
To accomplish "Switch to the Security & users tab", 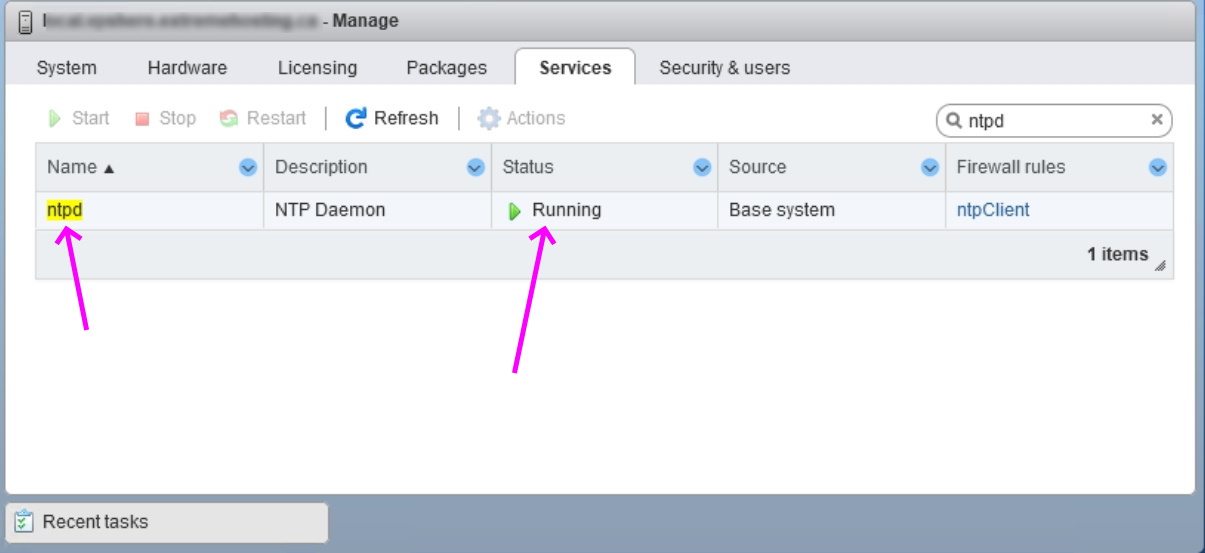I will pos(724,68).
